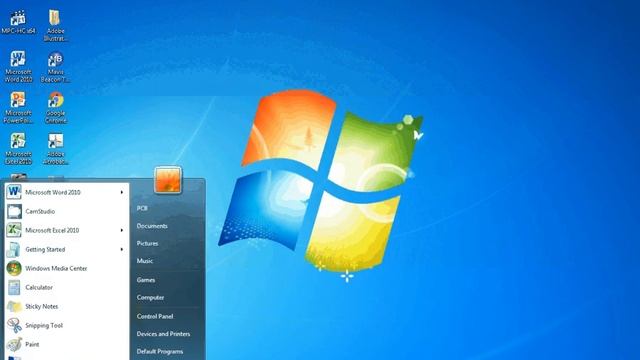Select the Mavis Beacon desktop icon
The height and width of the screenshot is (360, 640).
(56, 67)
